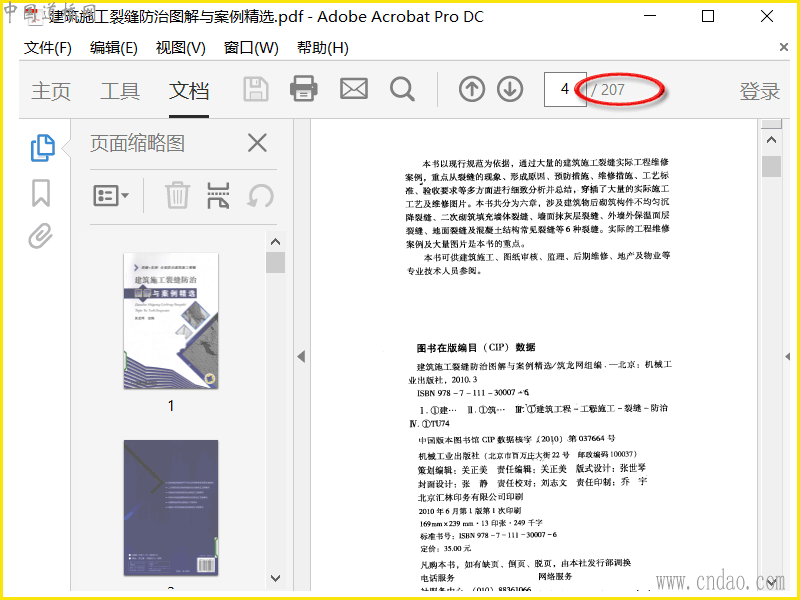Maximize the Acrobat window
Screen dimensions: 800x600
click(x=708, y=16)
